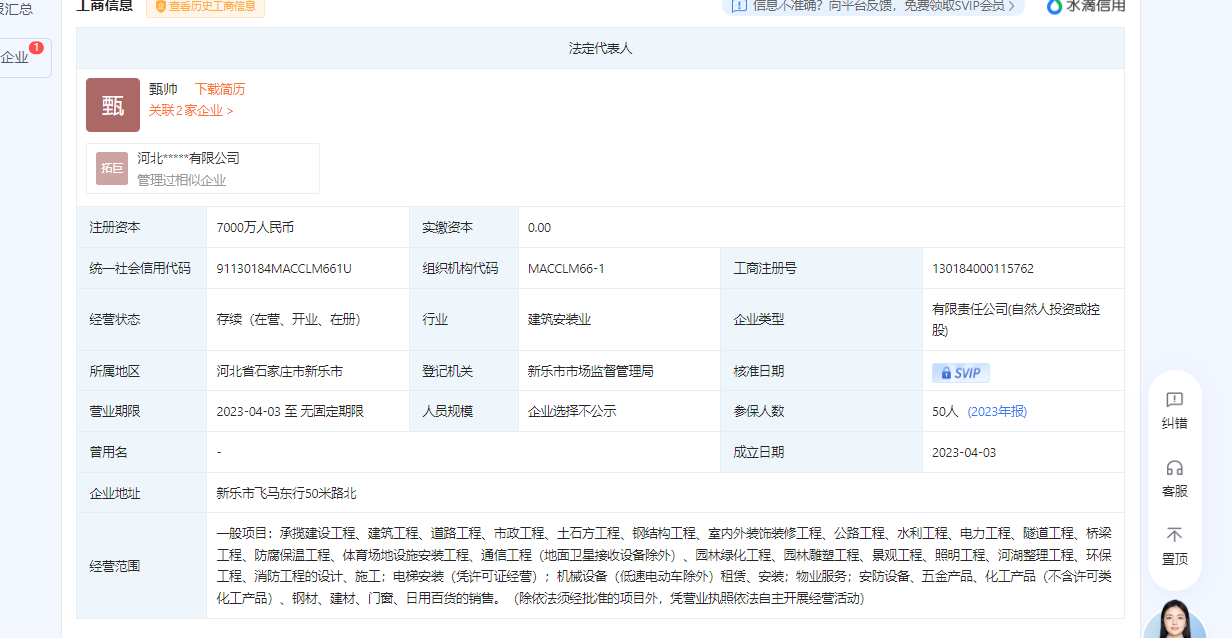This screenshot has height=638, width=1232.
Task: Click the 50人 insured count
Action: click(945, 411)
